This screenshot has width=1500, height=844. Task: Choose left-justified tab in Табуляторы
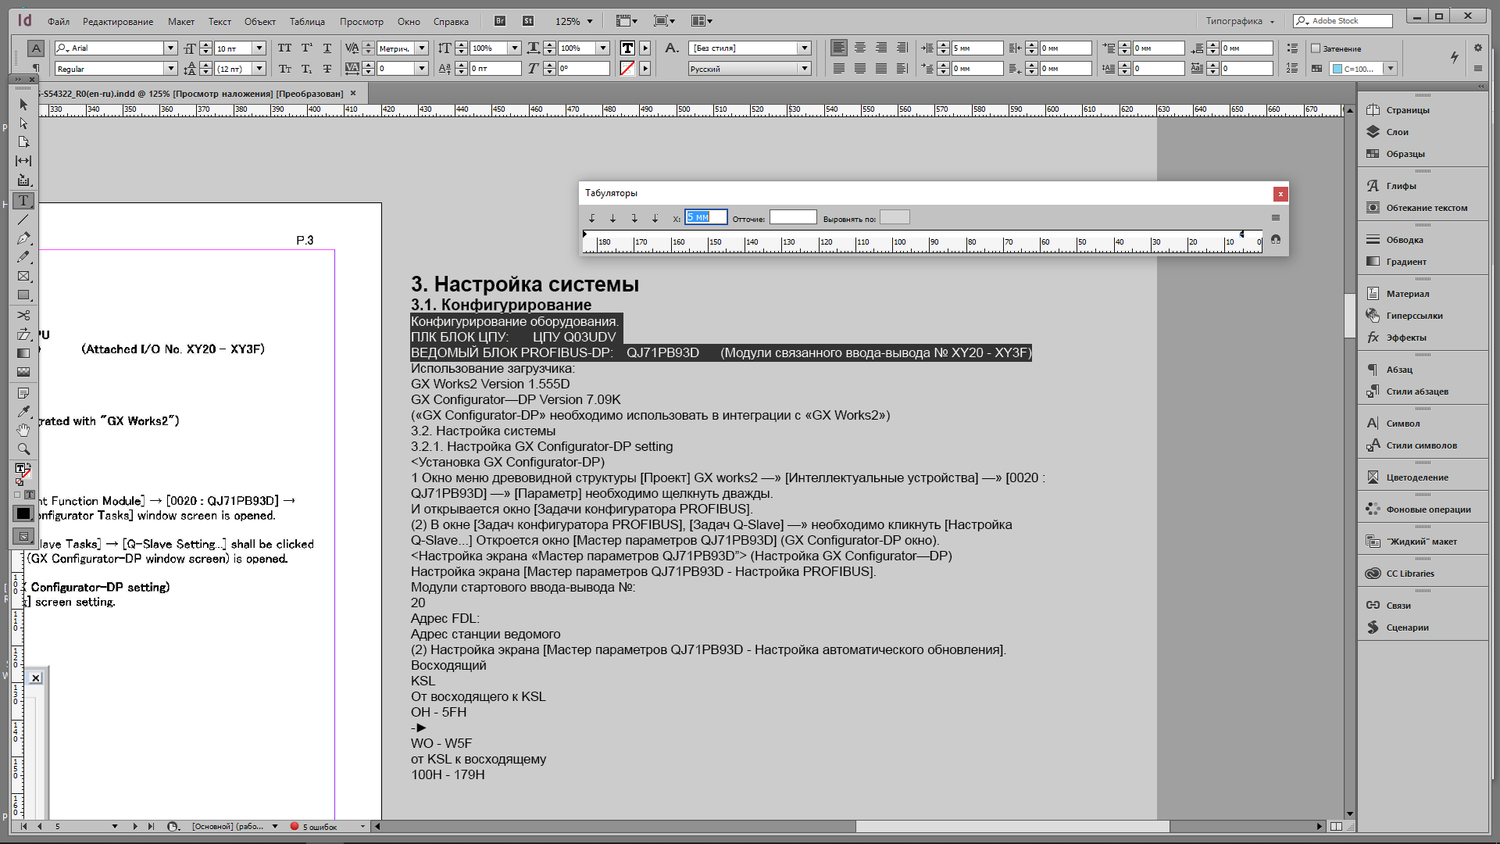pos(592,218)
